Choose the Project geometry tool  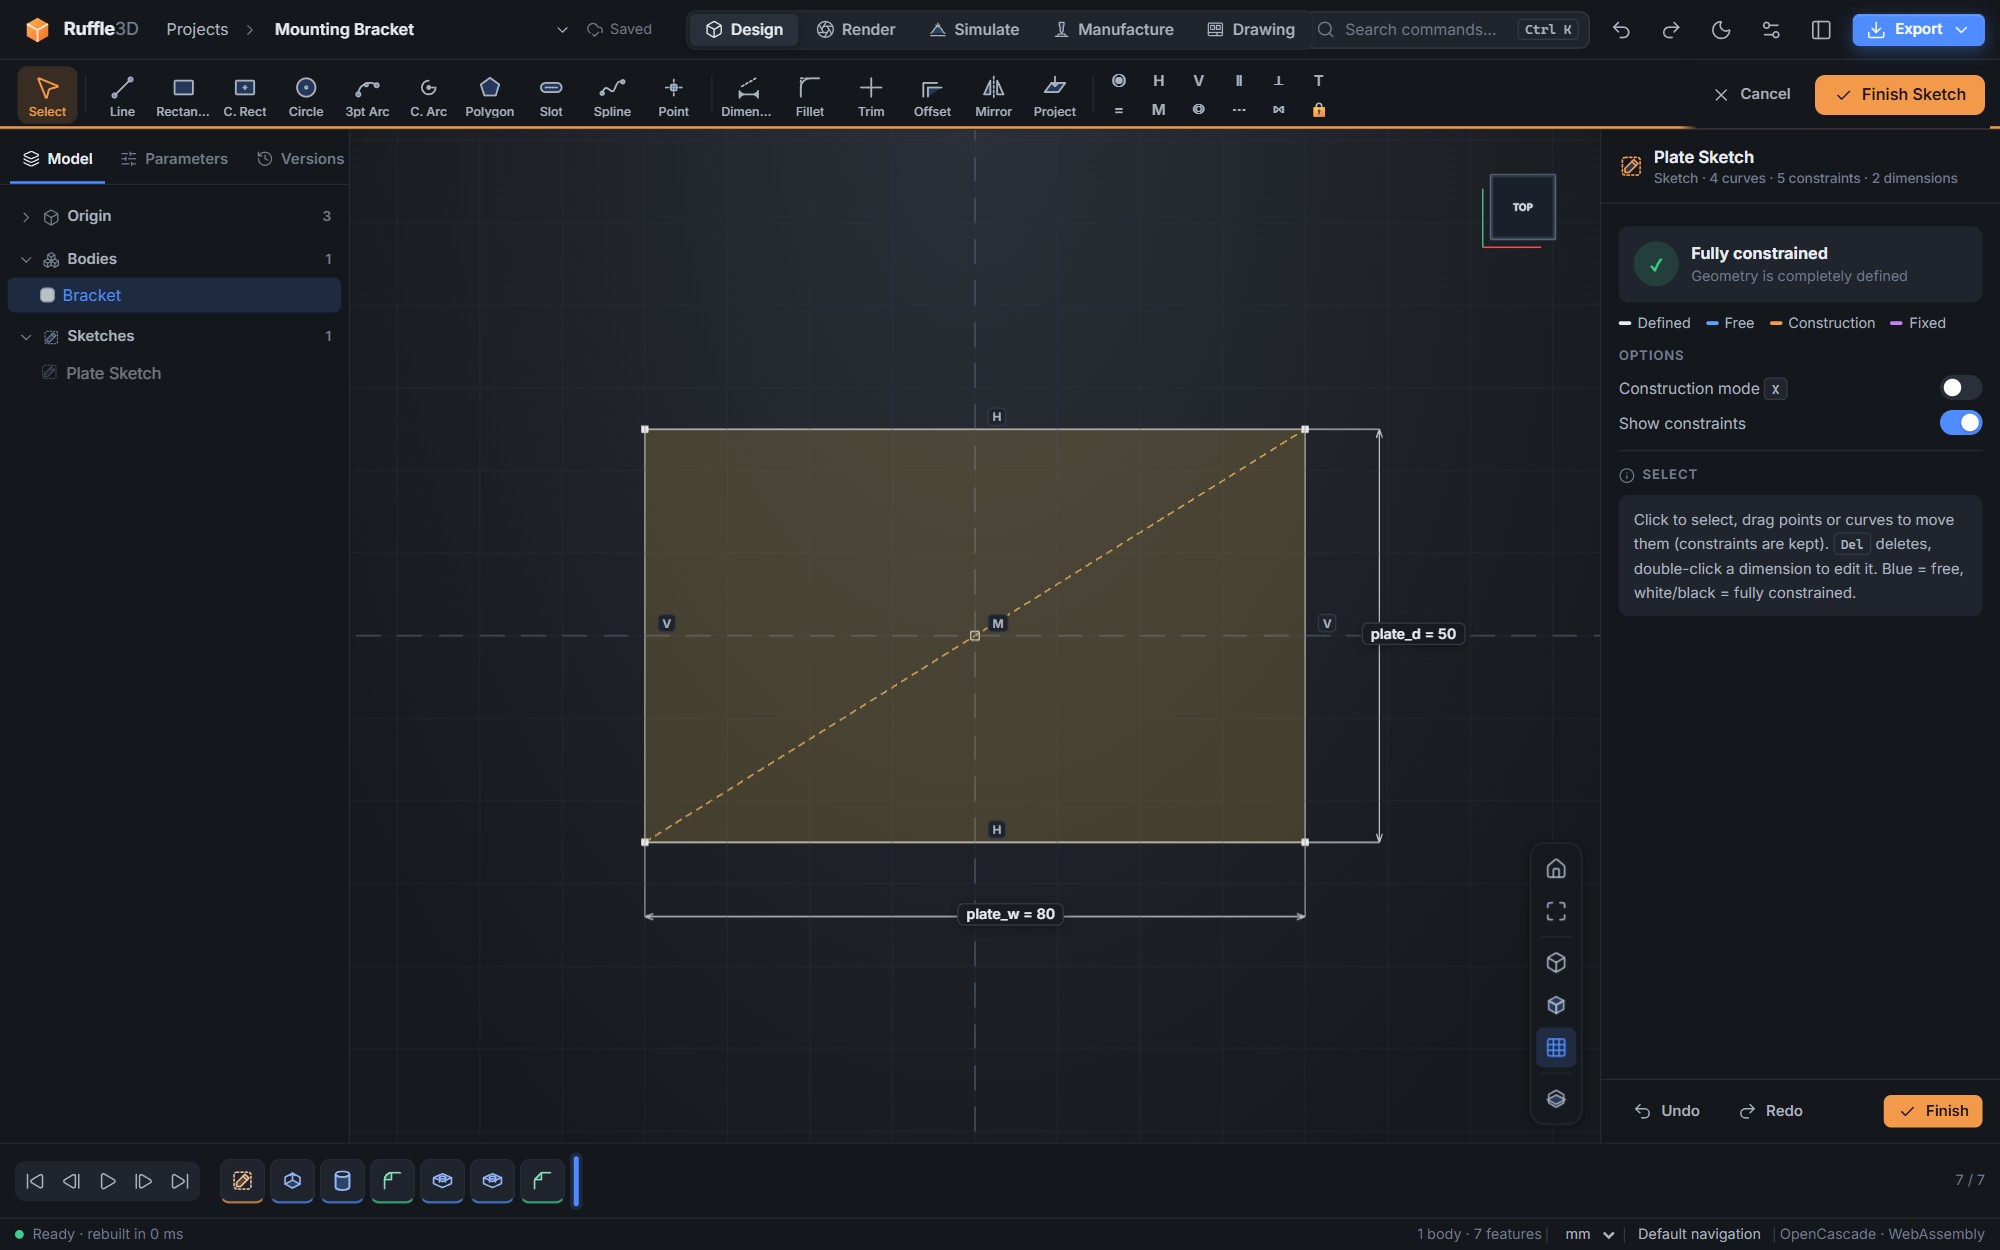click(x=1055, y=95)
